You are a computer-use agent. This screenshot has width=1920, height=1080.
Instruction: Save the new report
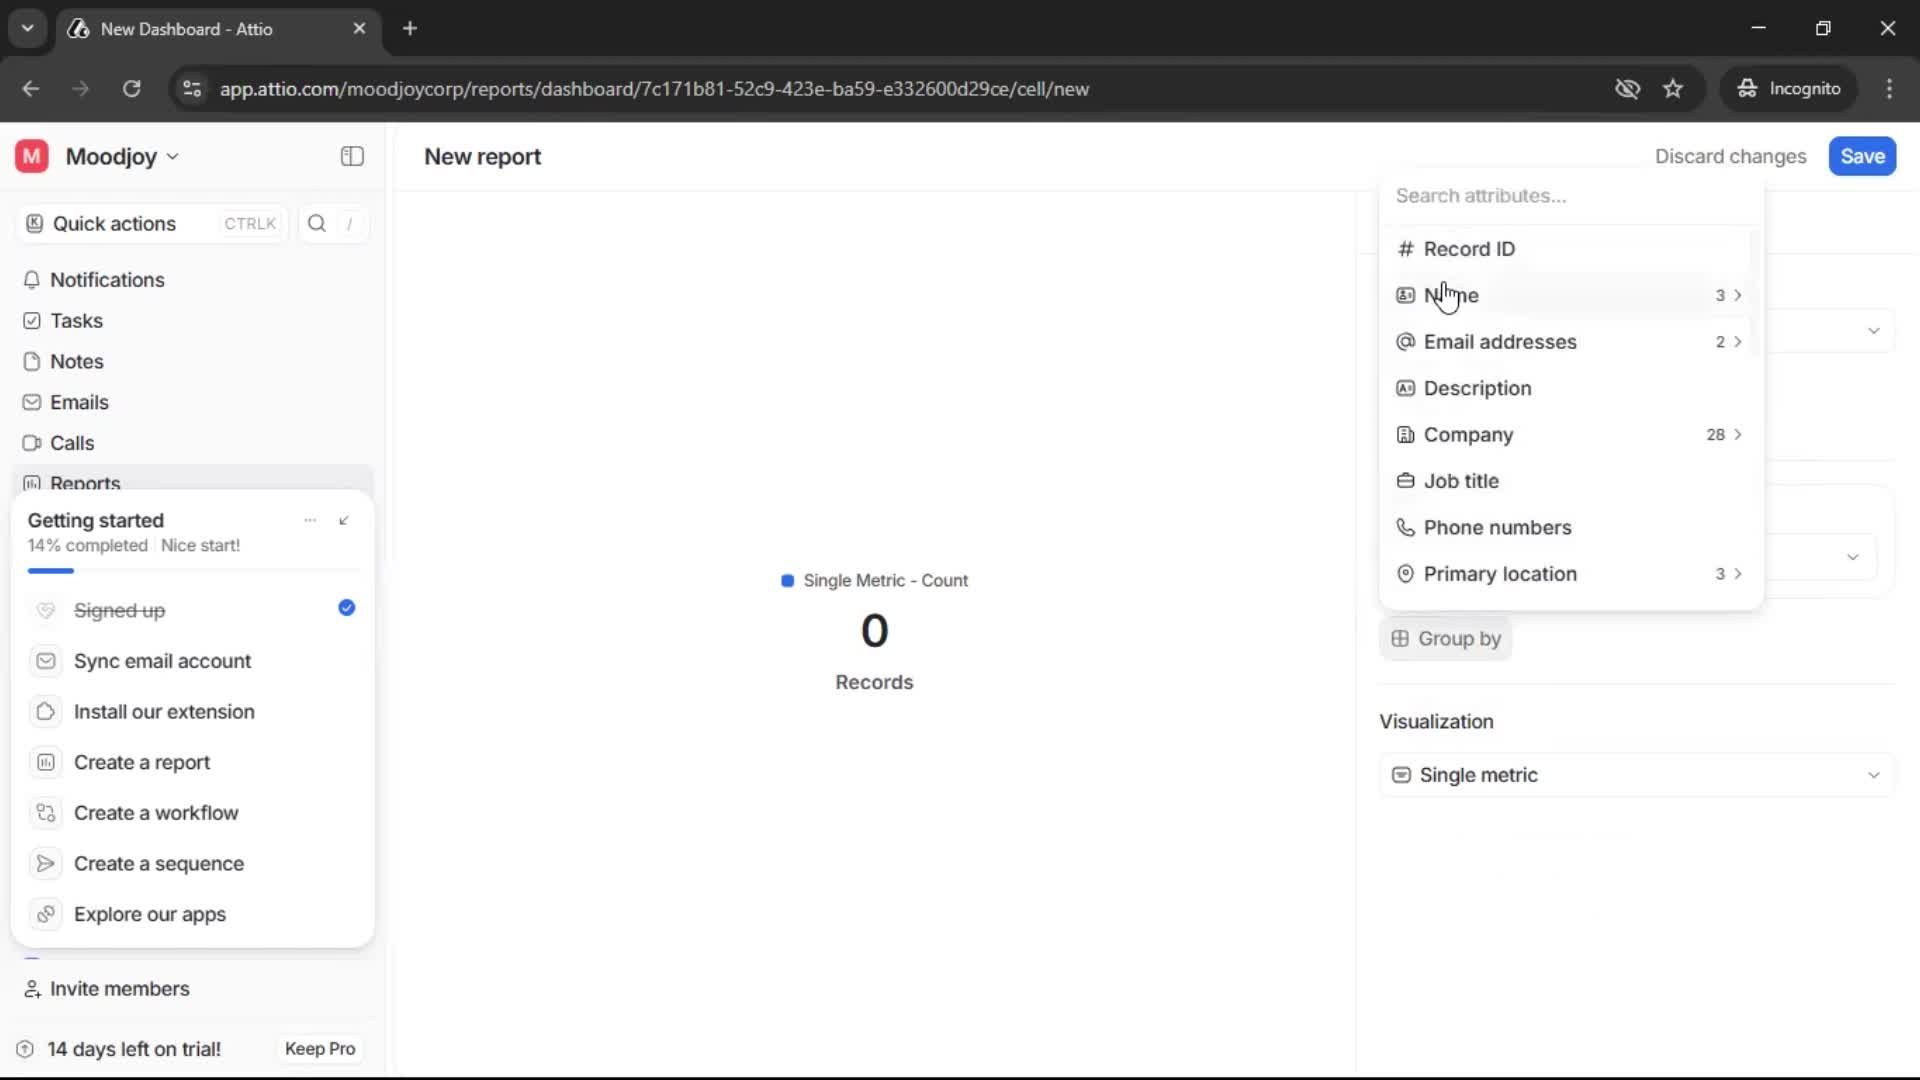click(1861, 156)
